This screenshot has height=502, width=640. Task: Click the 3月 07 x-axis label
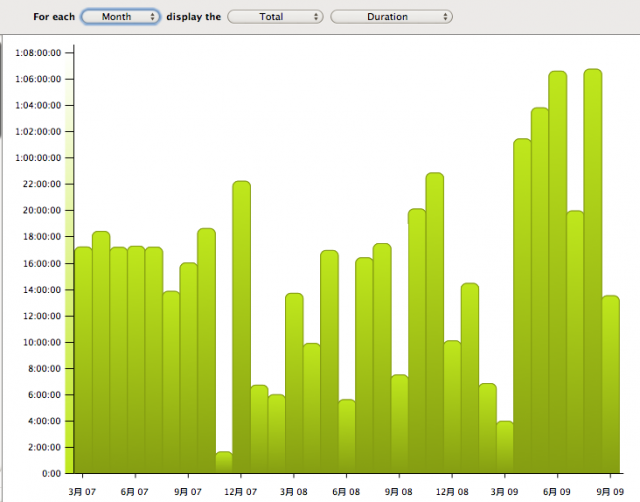[x=82, y=491]
